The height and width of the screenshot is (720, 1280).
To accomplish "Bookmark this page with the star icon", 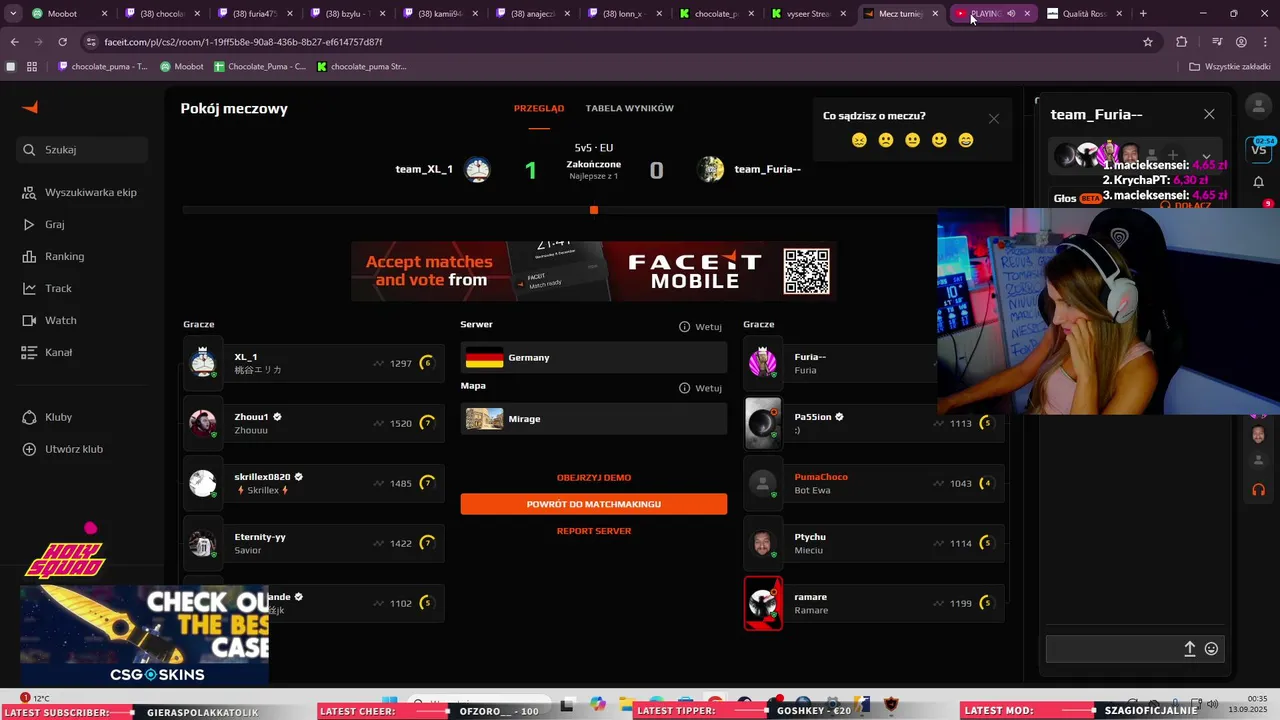I will pyautogui.click(x=1148, y=42).
